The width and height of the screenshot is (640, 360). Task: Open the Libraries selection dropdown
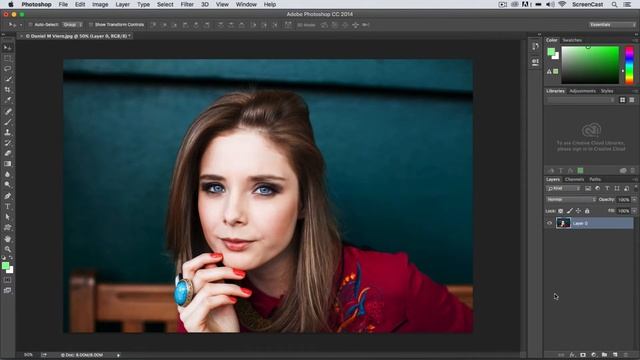(581, 100)
